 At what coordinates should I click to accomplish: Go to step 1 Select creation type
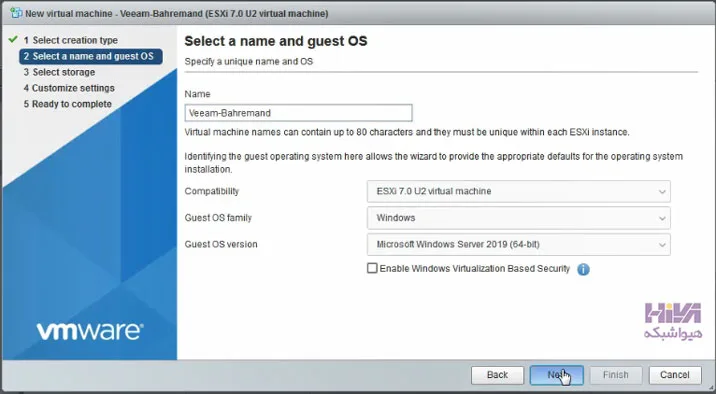tap(71, 40)
